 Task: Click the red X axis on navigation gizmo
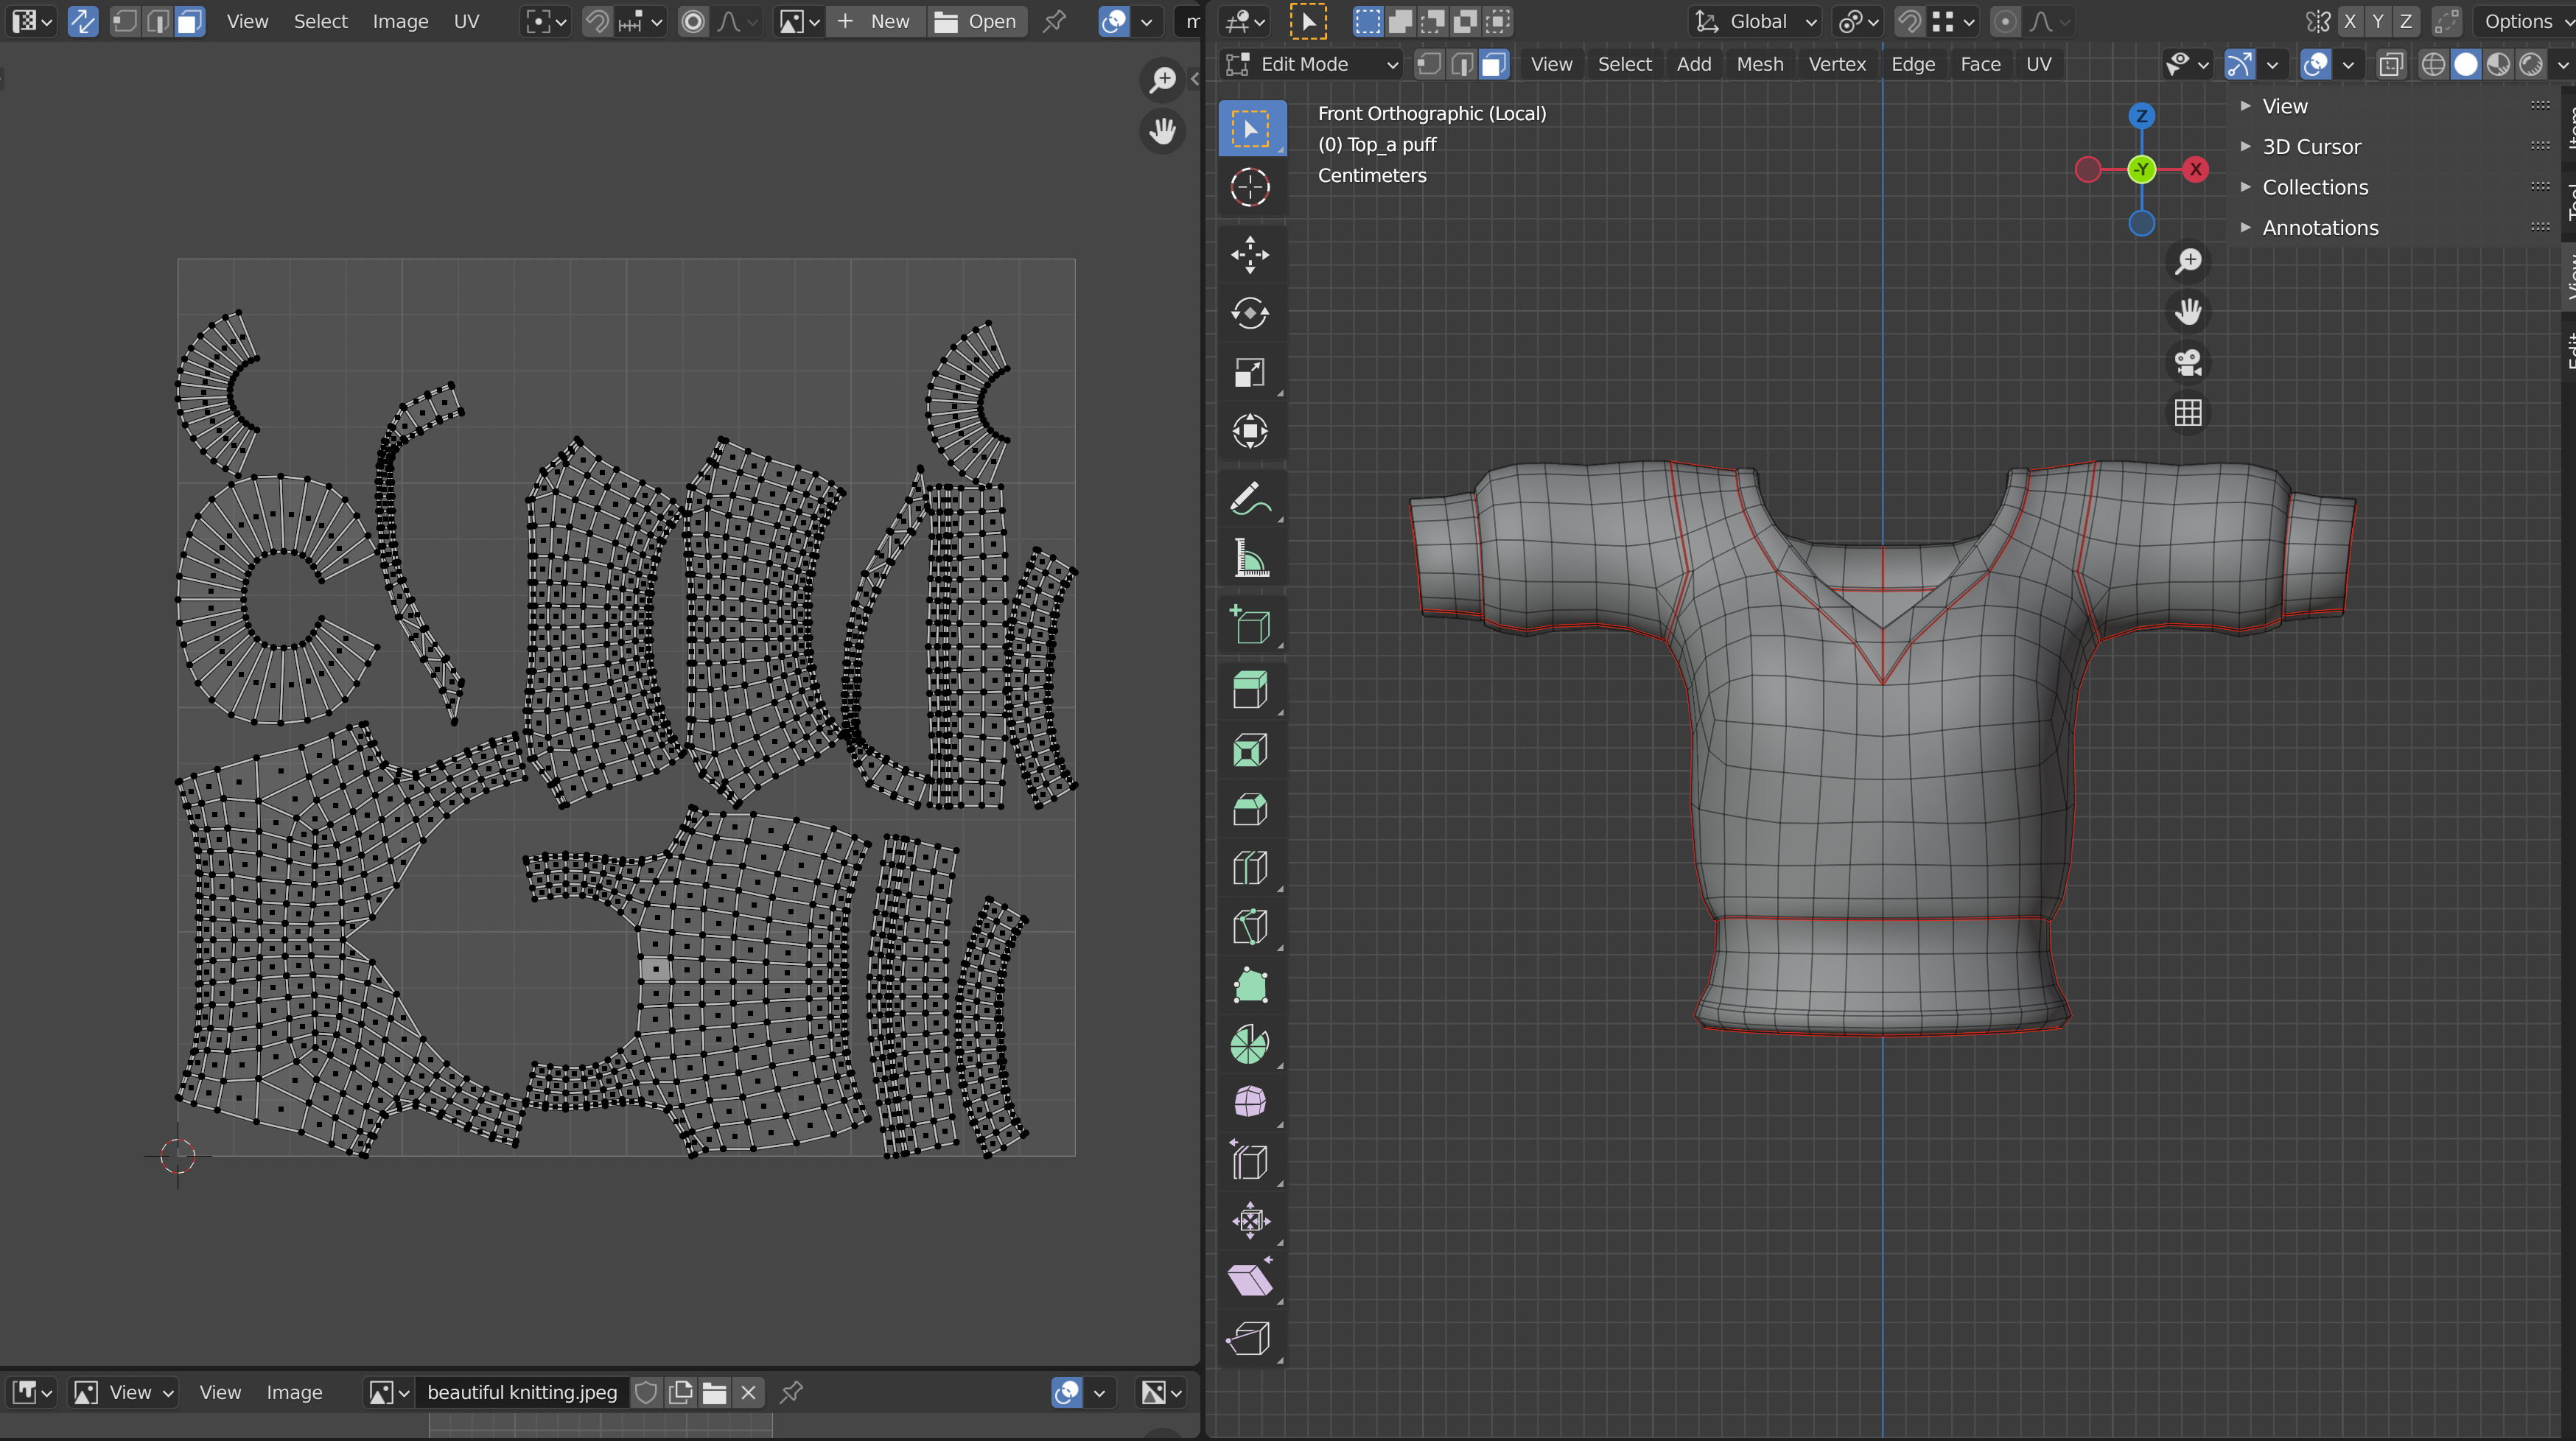pyautogui.click(x=2195, y=169)
